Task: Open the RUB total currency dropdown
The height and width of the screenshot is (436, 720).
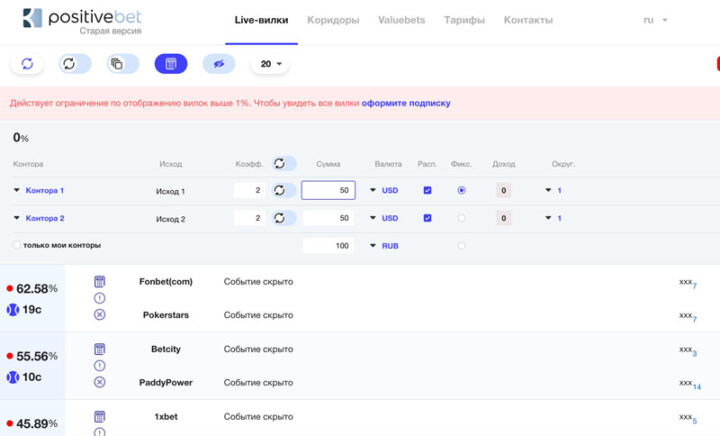Action: click(x=384, y=246)
